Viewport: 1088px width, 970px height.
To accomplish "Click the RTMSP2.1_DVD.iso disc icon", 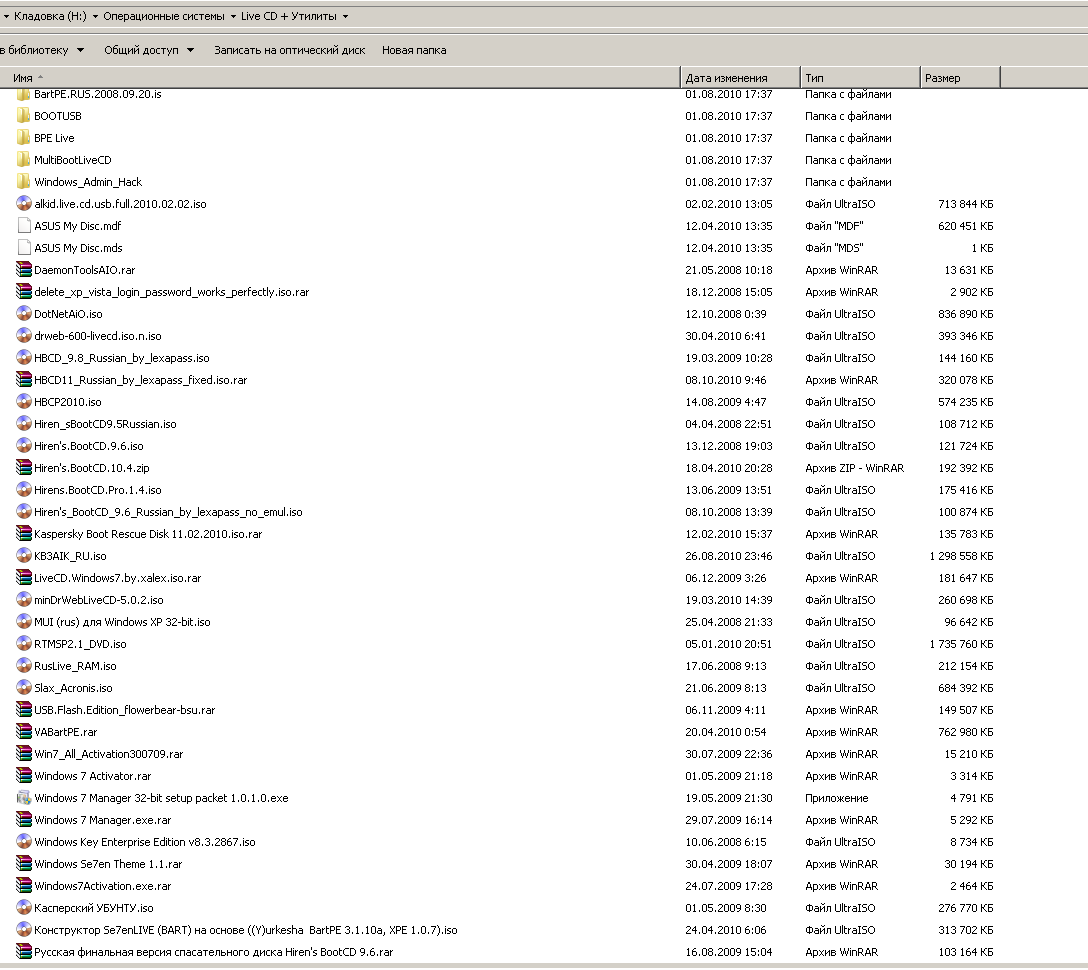I will (x=24, y=644).
